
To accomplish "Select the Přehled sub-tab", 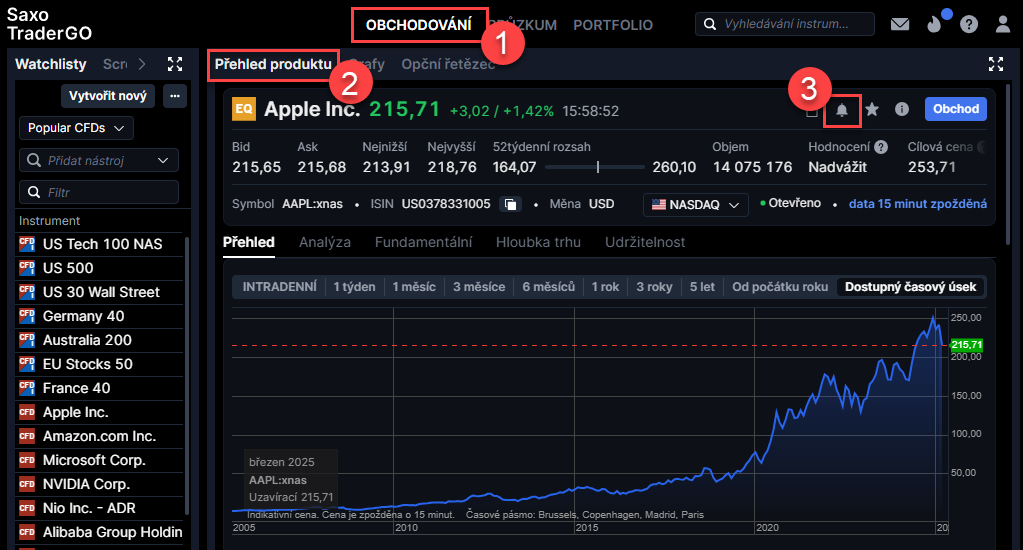I will 249,242.
